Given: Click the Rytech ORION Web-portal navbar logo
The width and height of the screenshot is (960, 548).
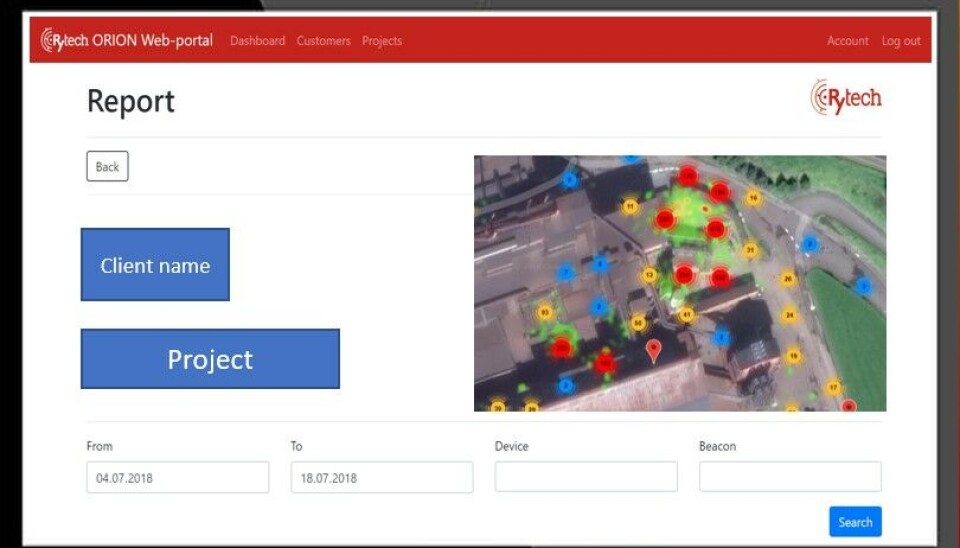Looking at the screenshot, I should (x=126, y=41).
